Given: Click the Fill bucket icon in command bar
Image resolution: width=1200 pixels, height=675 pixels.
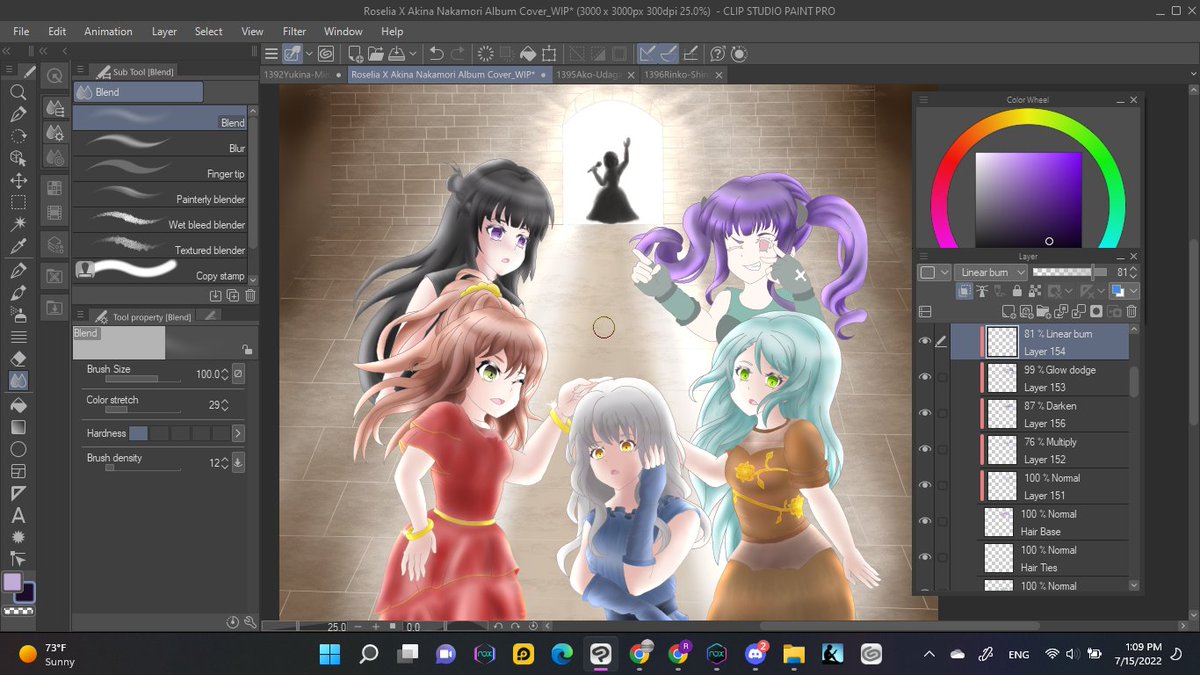Looking at the screenshot, I should (x=529, y=53).
